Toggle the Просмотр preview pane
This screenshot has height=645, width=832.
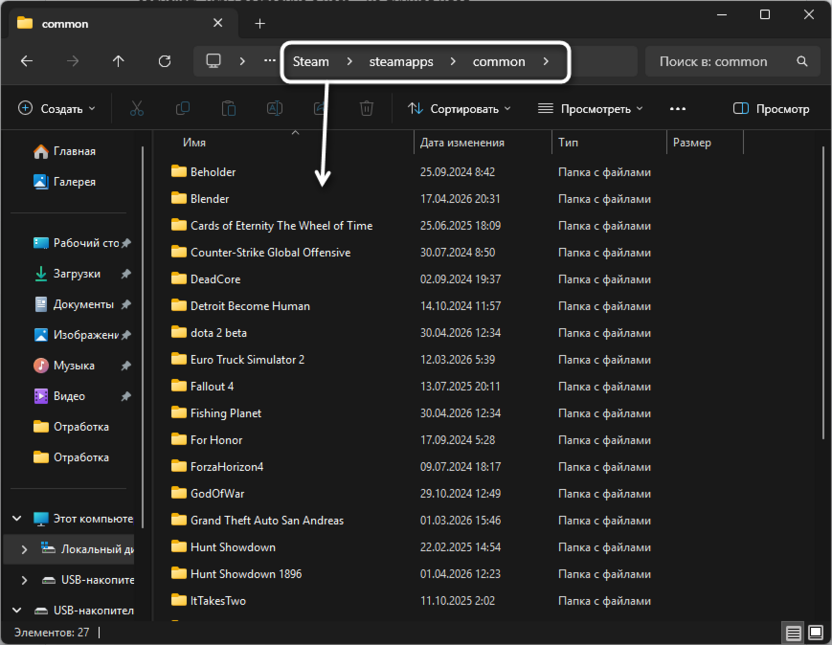[x=771, y=109]
